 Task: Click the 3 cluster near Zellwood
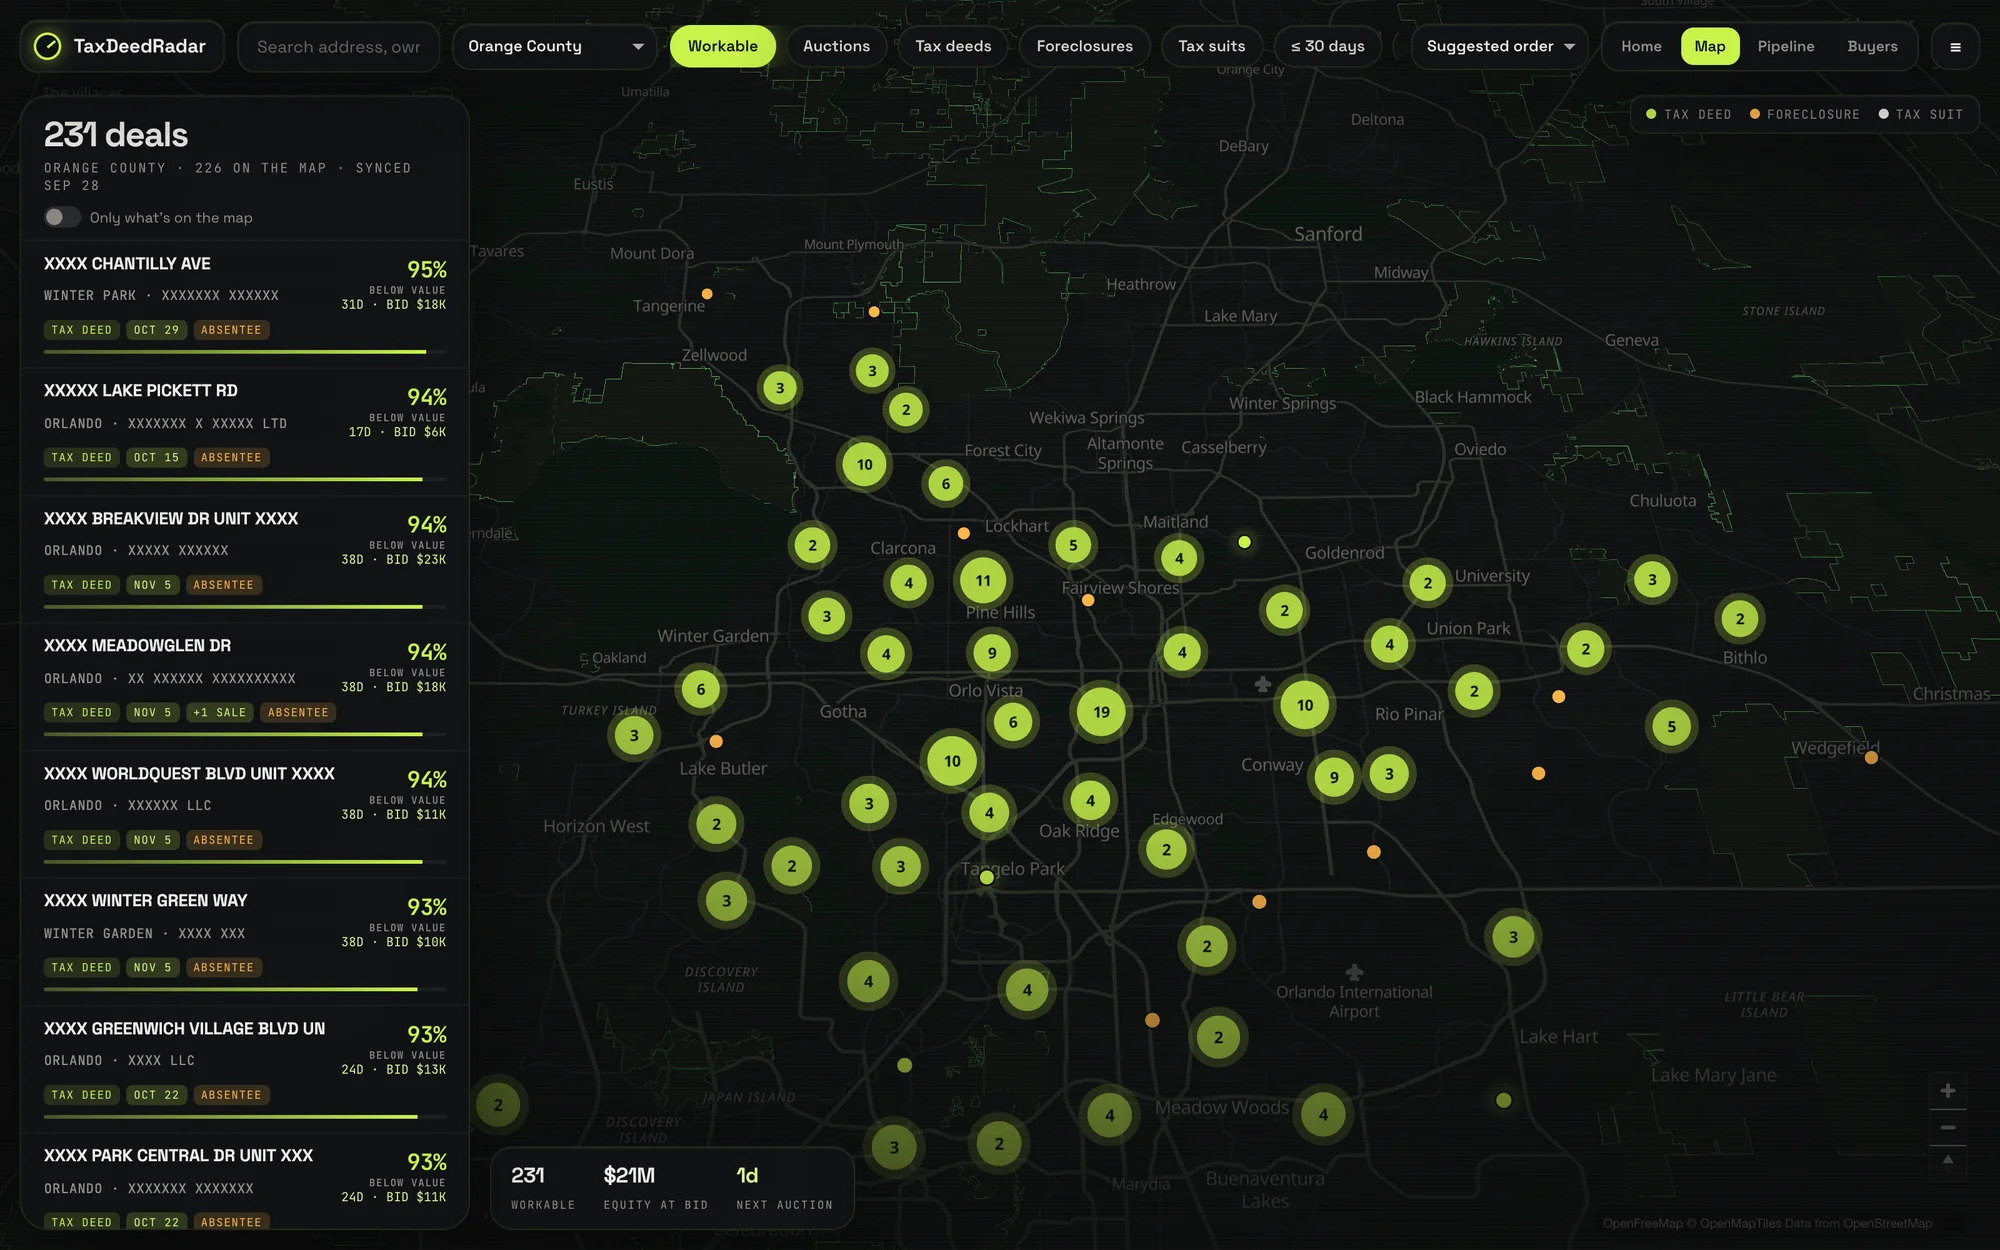pyautogui.click(x=780, y=388)
